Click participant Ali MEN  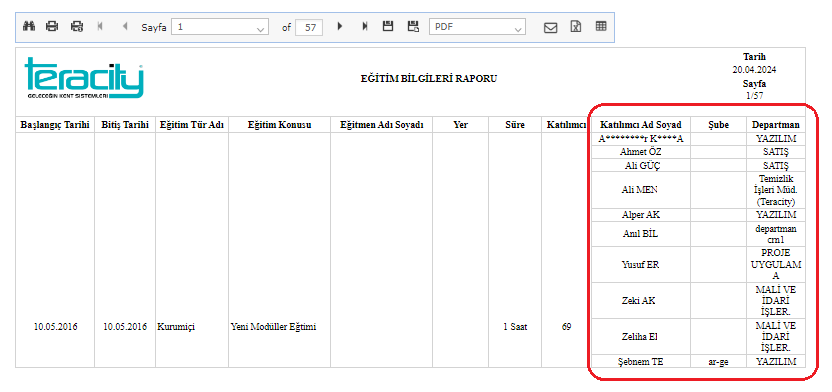tap(640, 190)
